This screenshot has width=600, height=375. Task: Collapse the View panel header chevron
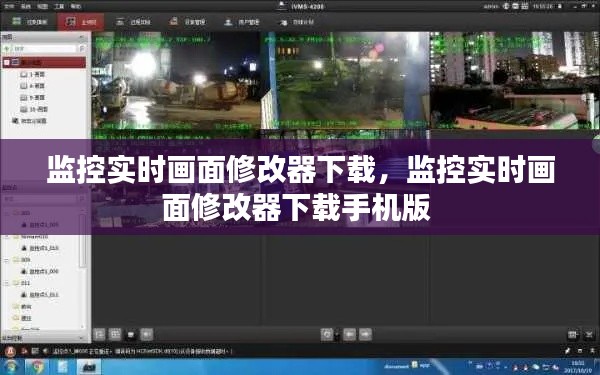(x=82, y=37)
